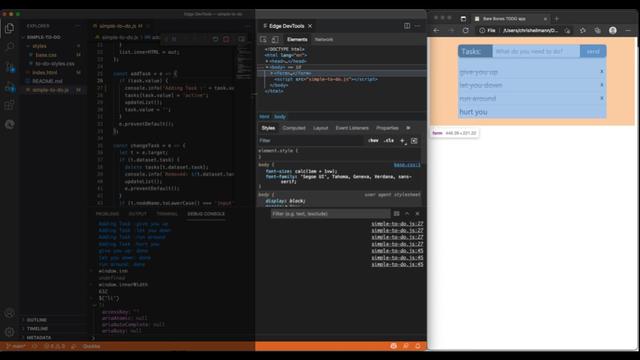
Task: Toggle device emulation icon in DevTools
Action: pos(275,40)
